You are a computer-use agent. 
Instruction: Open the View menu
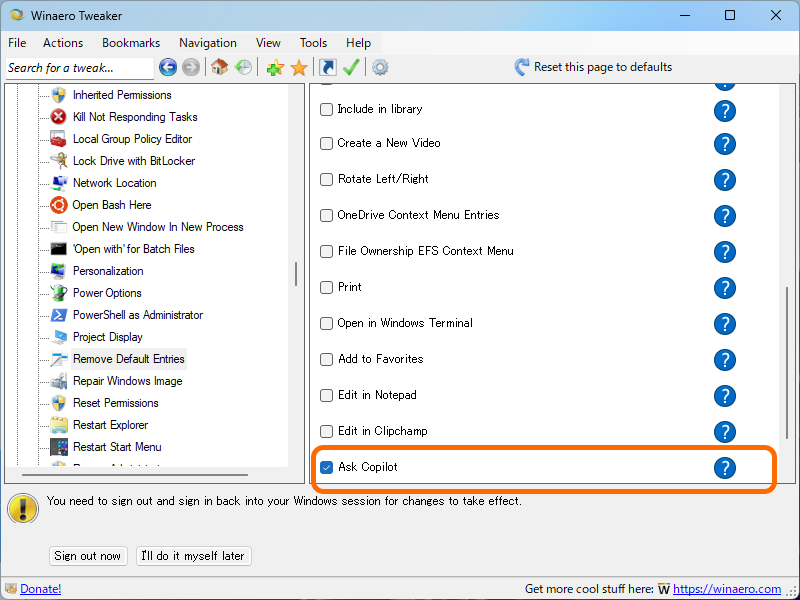pyautogui.click(x=268, y=43)
